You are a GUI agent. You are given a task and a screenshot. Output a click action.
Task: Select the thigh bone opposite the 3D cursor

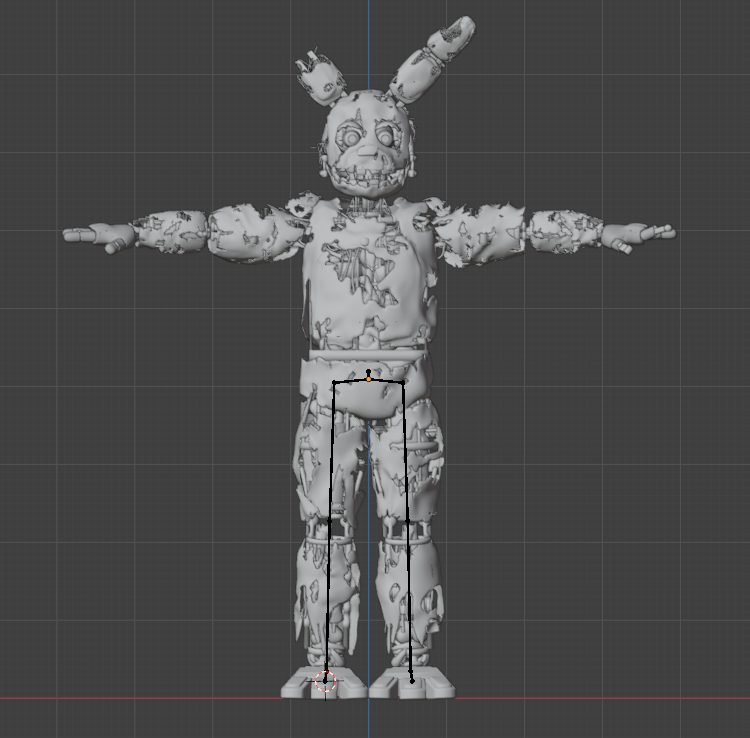coord(406,451)
